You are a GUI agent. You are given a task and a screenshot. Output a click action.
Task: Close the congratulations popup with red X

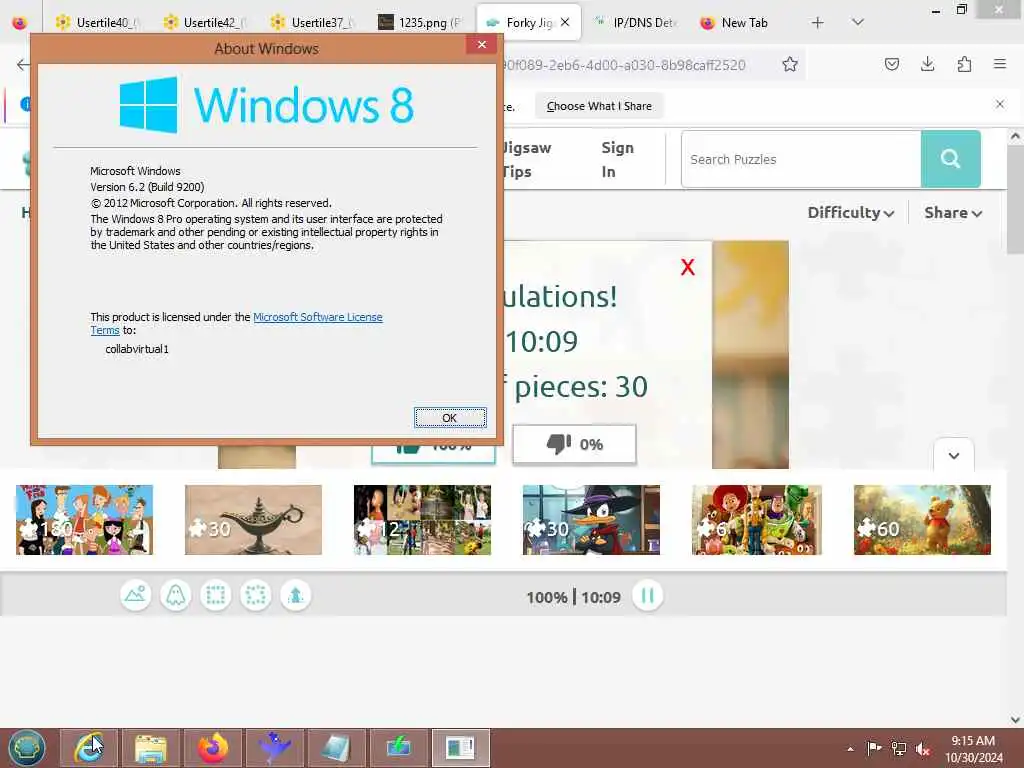click(x=687, y=267)
